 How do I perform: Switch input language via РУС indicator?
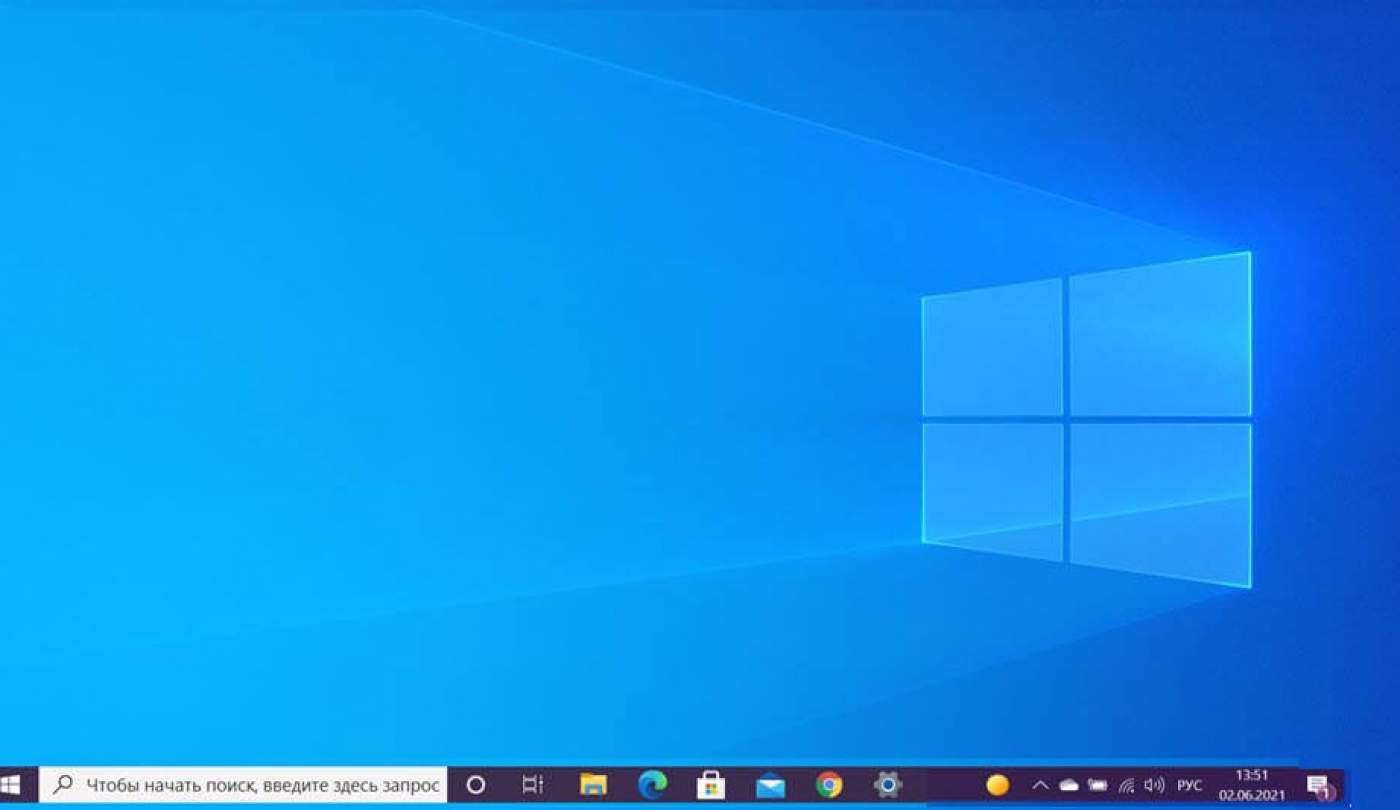[x=1189, y=786]
